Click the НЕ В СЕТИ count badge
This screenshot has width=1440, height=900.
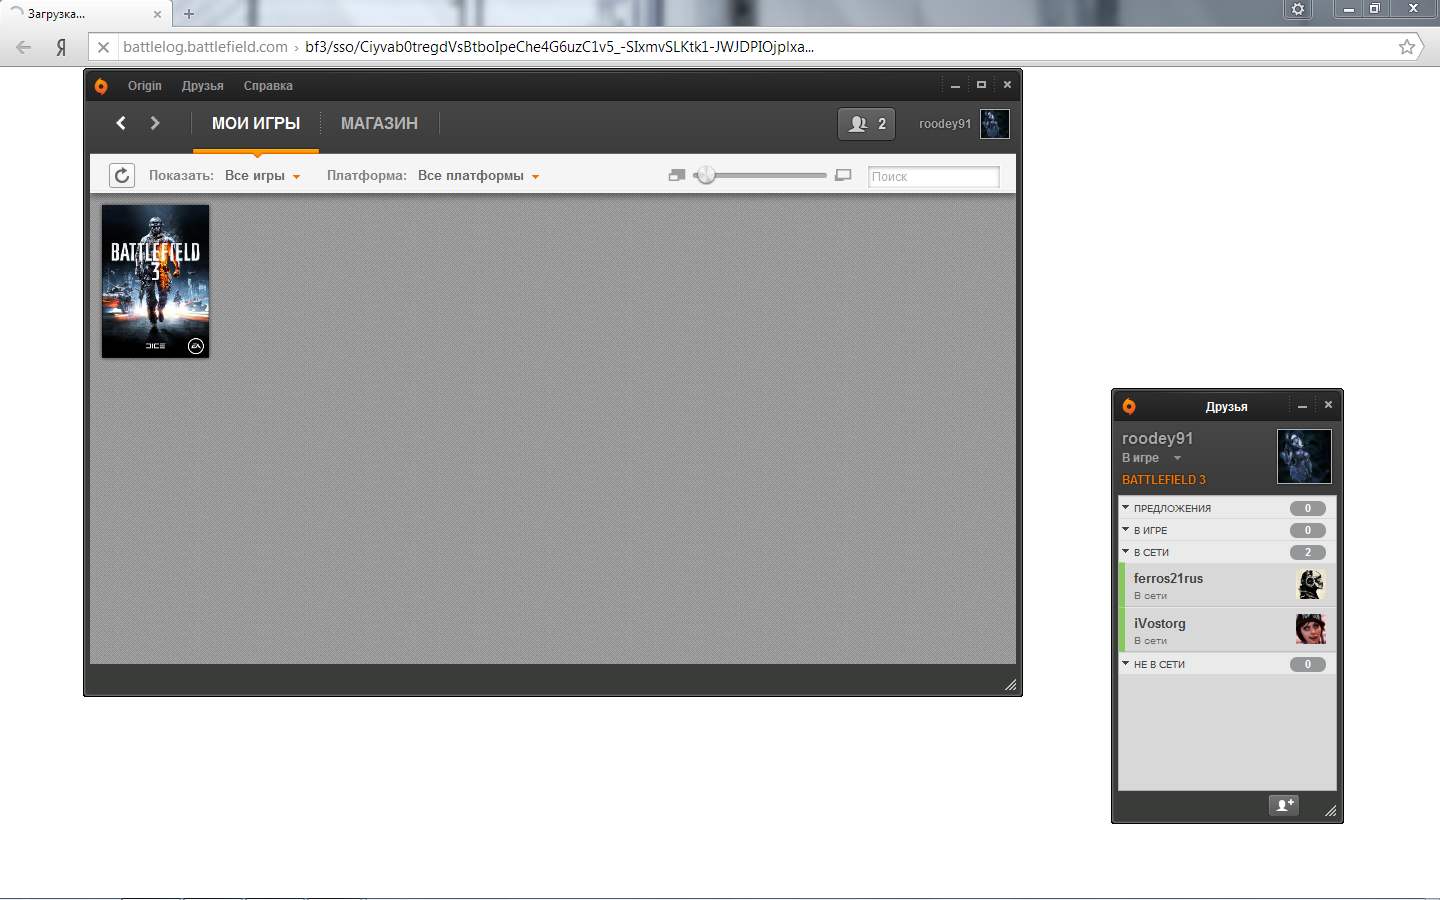tap(1307, 664)
